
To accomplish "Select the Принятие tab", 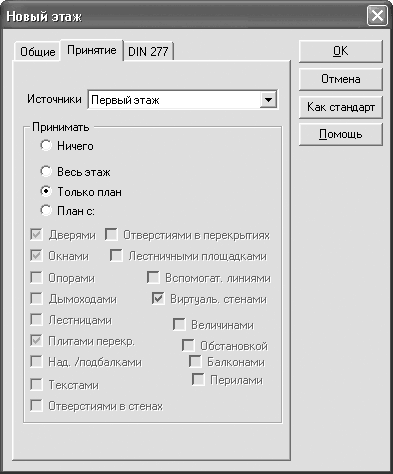I will coord(92,50).
